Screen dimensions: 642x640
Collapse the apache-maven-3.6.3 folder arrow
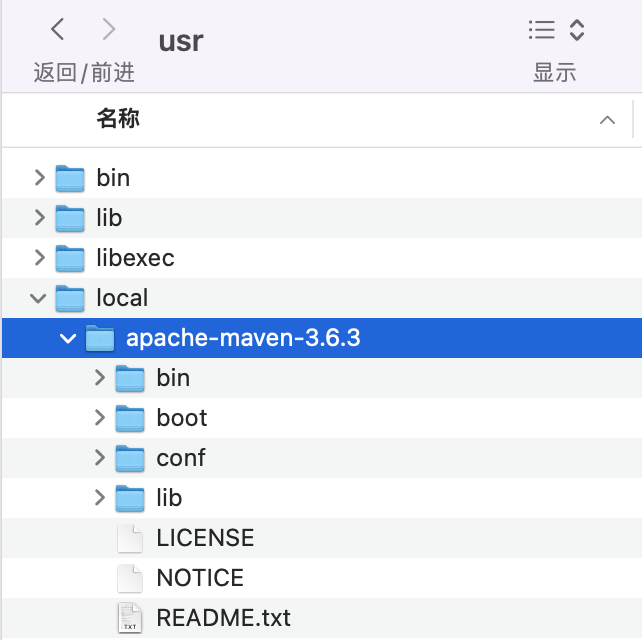[x=68, y=338]
